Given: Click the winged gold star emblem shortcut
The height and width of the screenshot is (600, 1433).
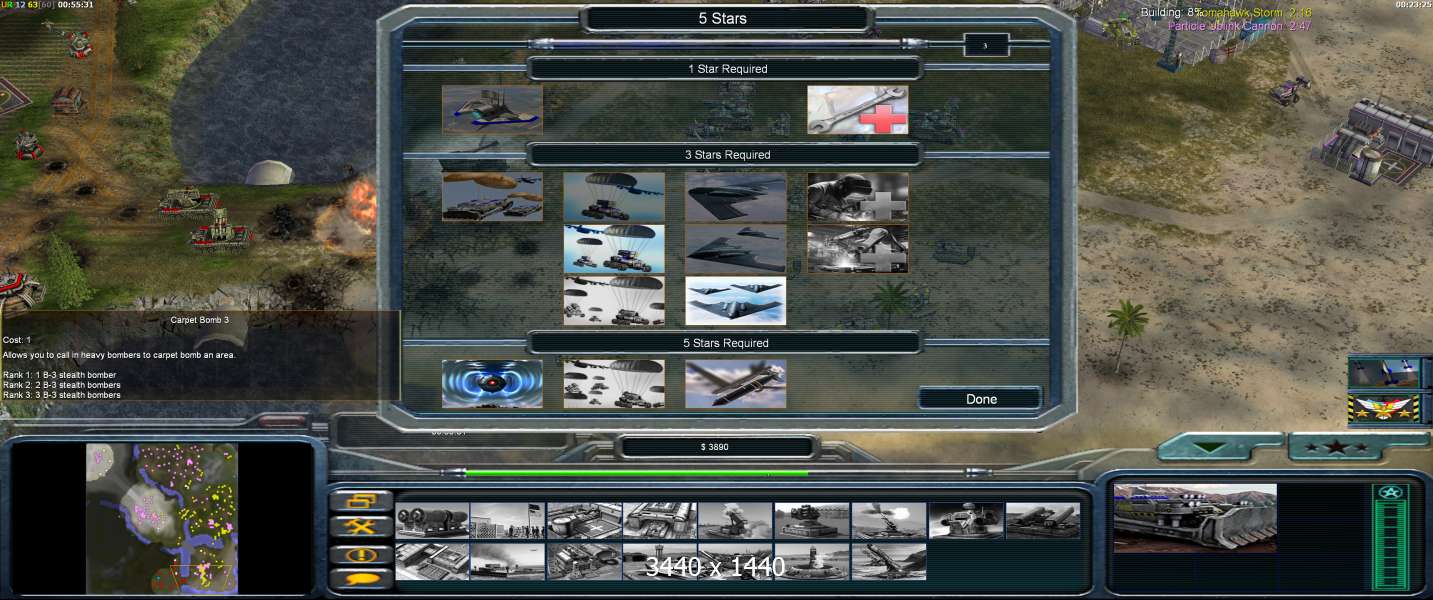Looking at the screenshot, I should [x=1384, y=409].
